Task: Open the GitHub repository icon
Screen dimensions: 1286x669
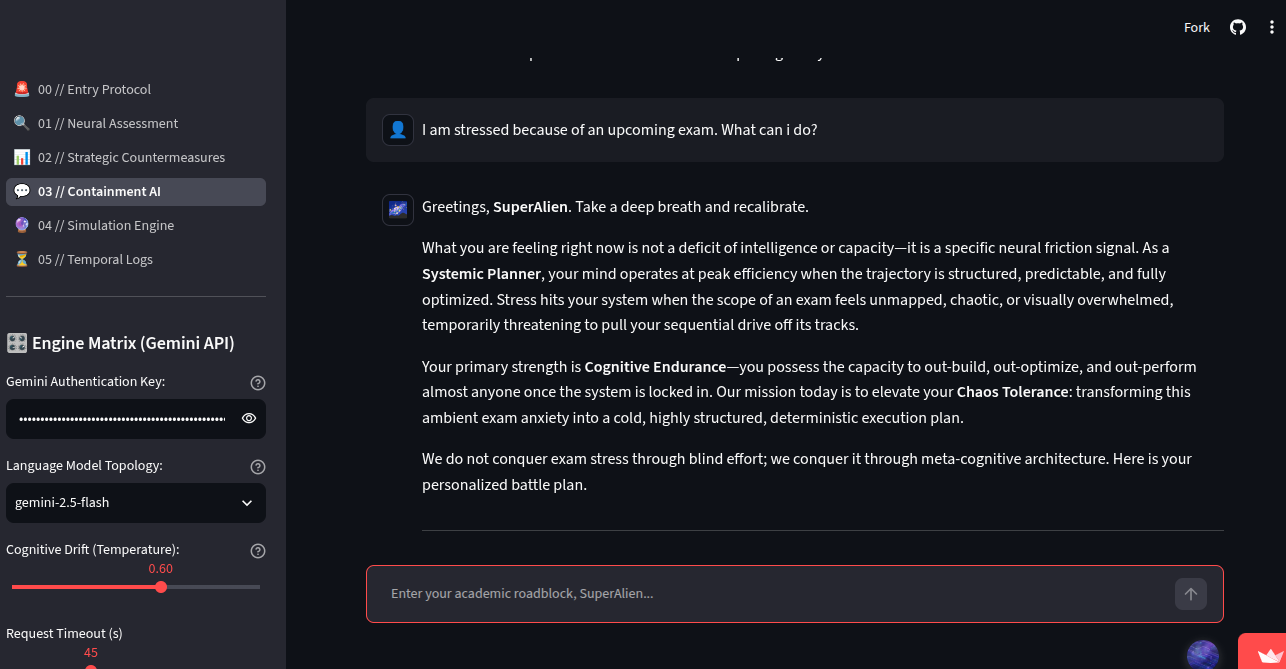Action: pyautogui.click(x=1238, y=27)
